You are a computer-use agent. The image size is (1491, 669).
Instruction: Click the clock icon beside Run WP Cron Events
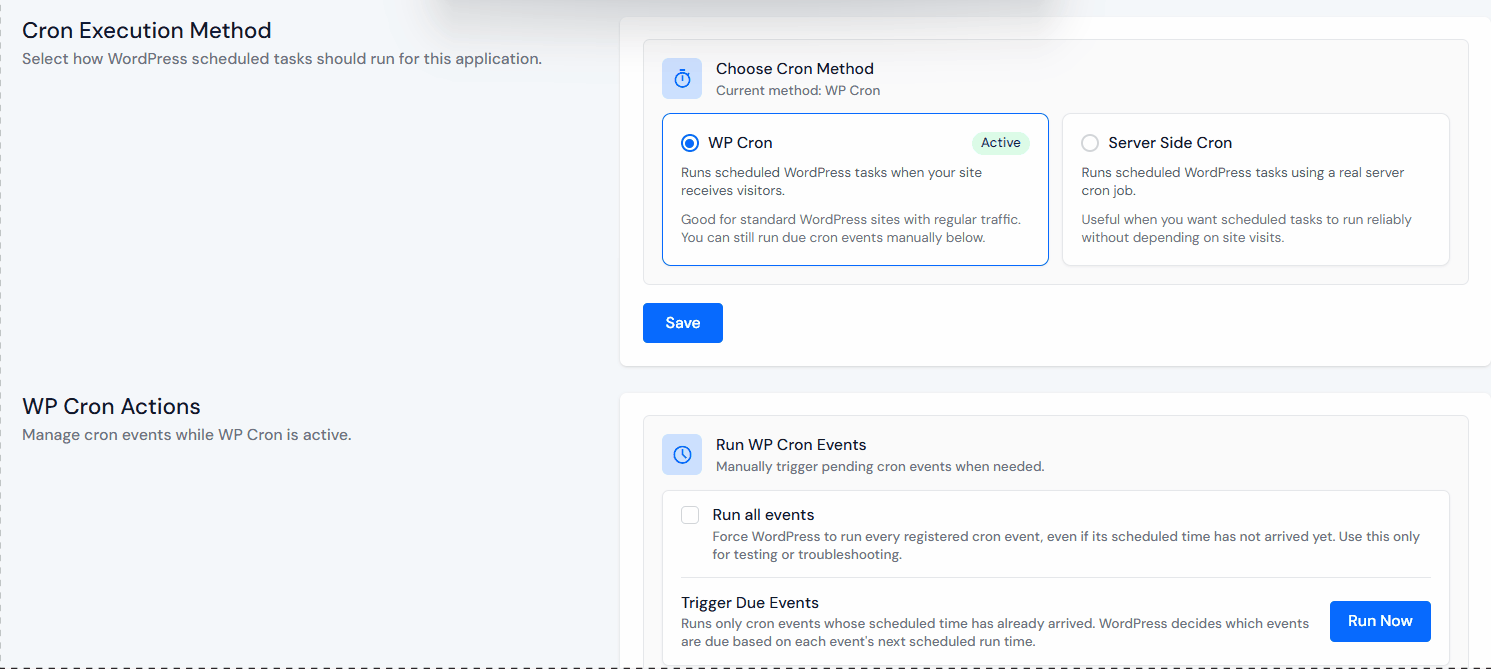pos(682,454)
